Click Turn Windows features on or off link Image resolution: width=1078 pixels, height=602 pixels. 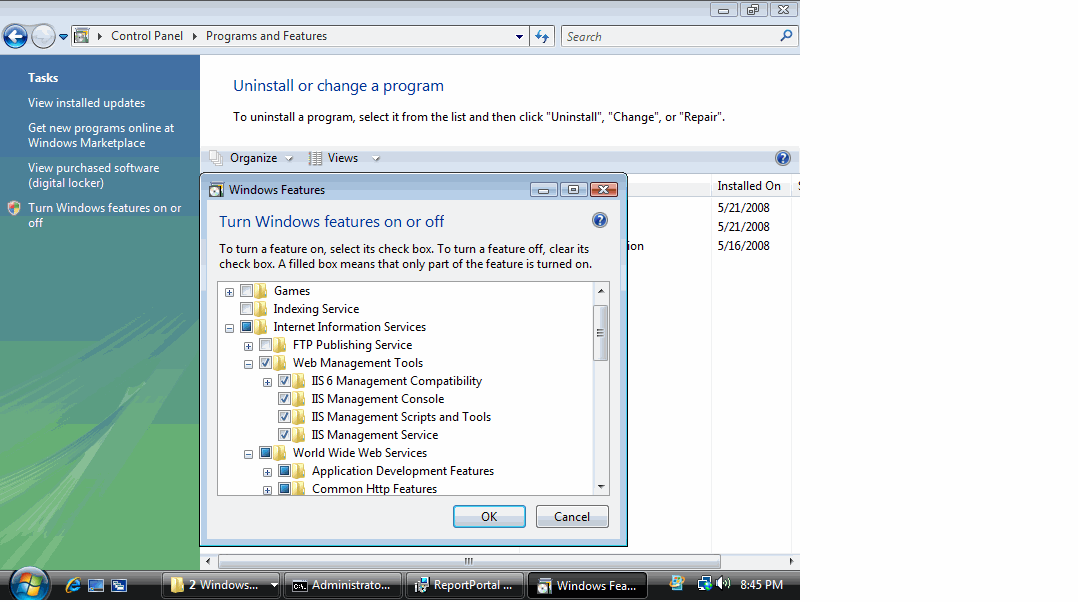point(104,215)
